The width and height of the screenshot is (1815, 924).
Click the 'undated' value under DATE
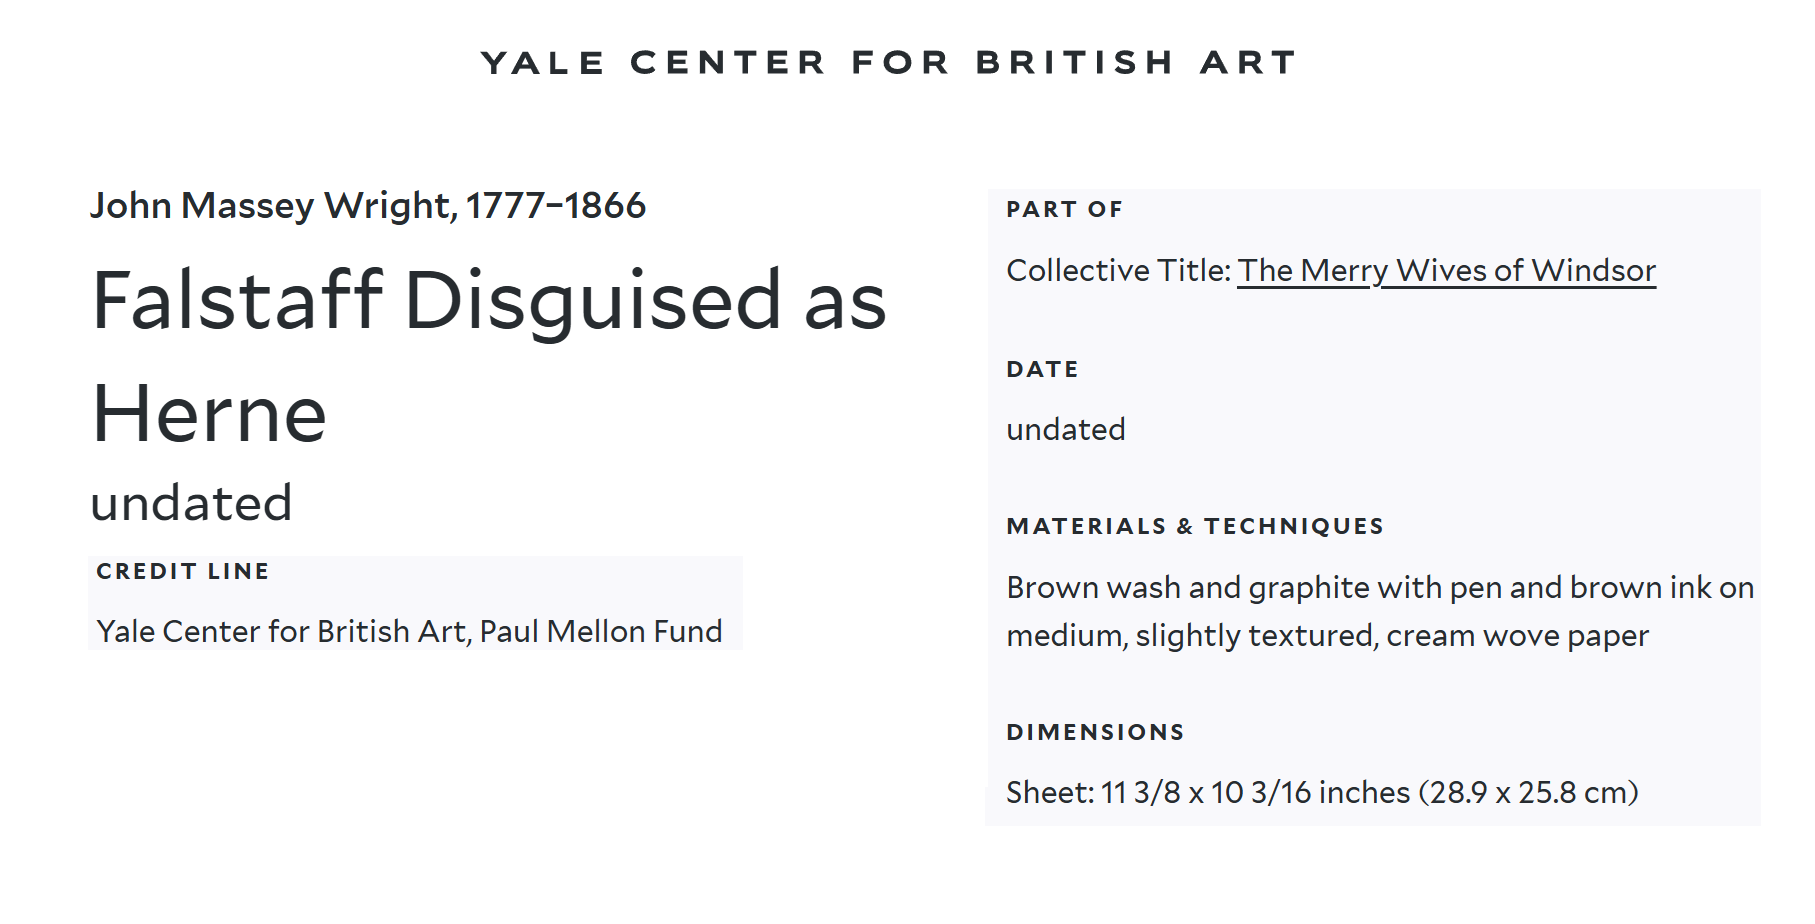pos(1065,430)
